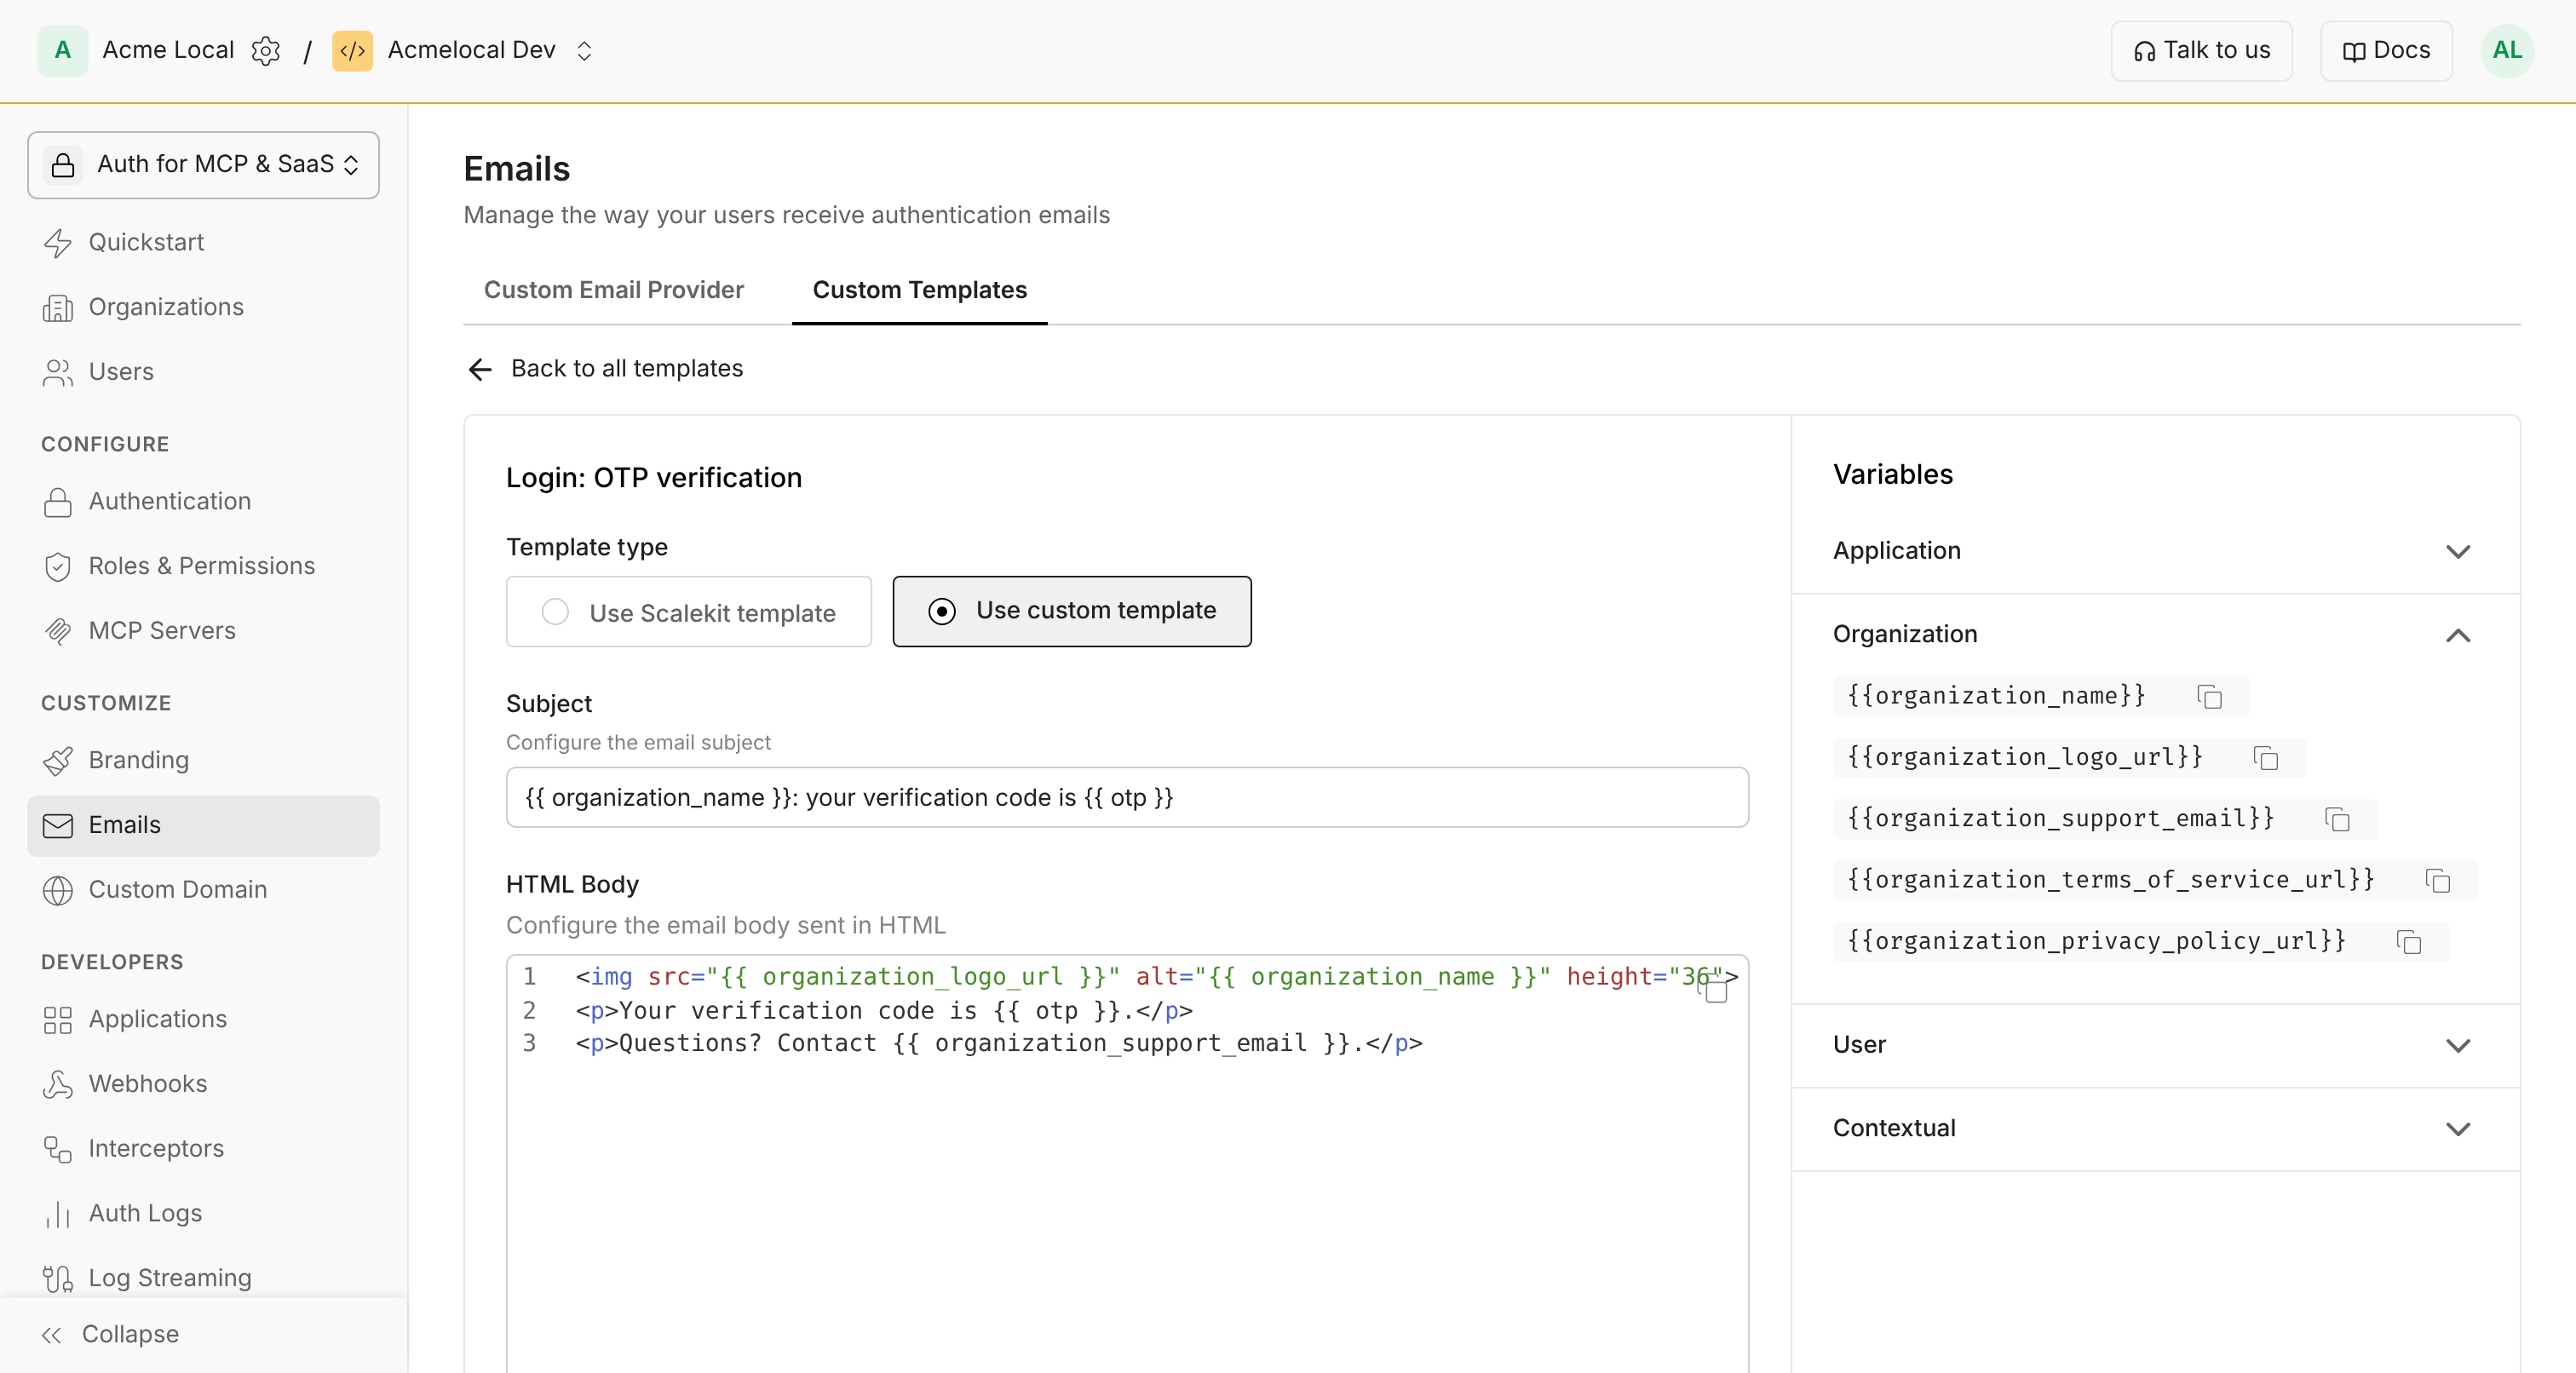Switch to Custom Email Provider tab
2576x1373 pixels.
pos(614,290)
